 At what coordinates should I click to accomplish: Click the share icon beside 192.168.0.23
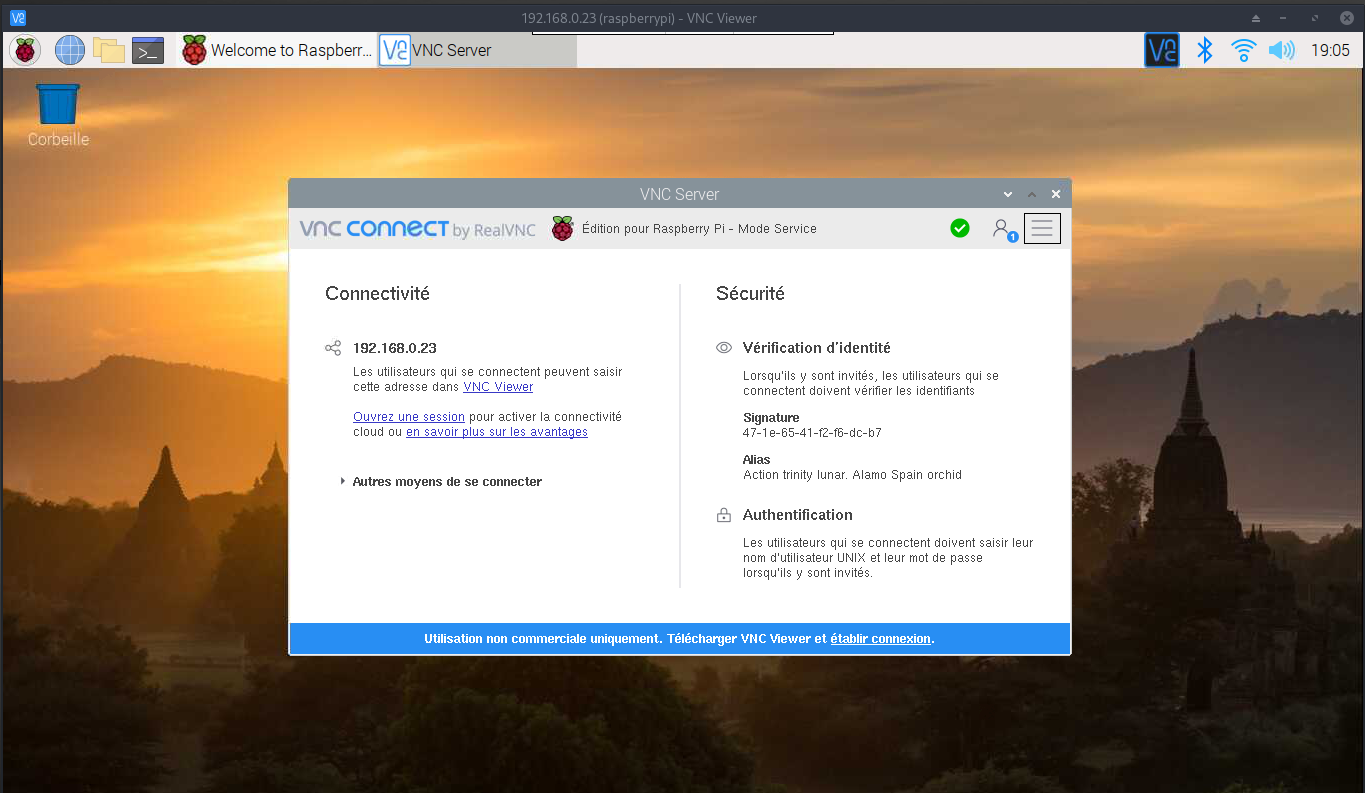pyautogui.click(x=333, y=348)
